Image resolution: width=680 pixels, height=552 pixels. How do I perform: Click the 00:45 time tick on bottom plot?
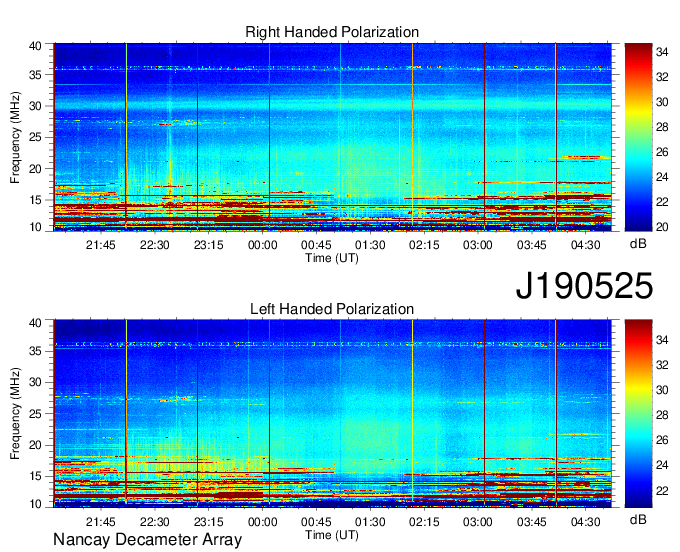click(x=316, y=522)
